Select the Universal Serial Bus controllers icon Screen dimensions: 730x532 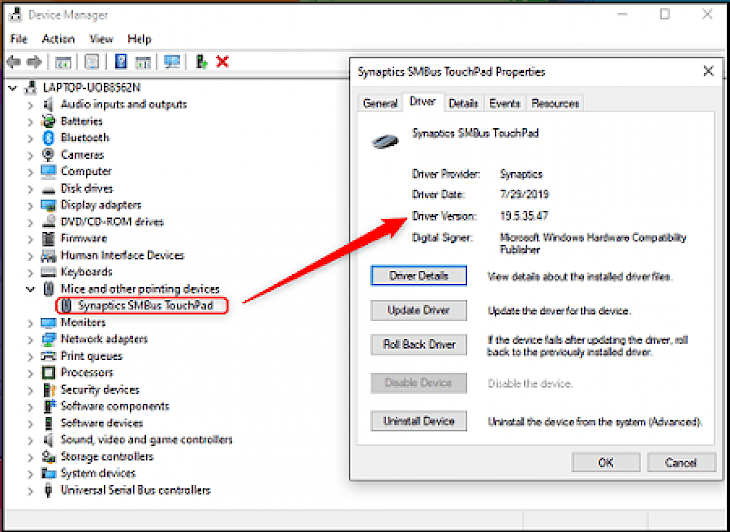(48, 490)
